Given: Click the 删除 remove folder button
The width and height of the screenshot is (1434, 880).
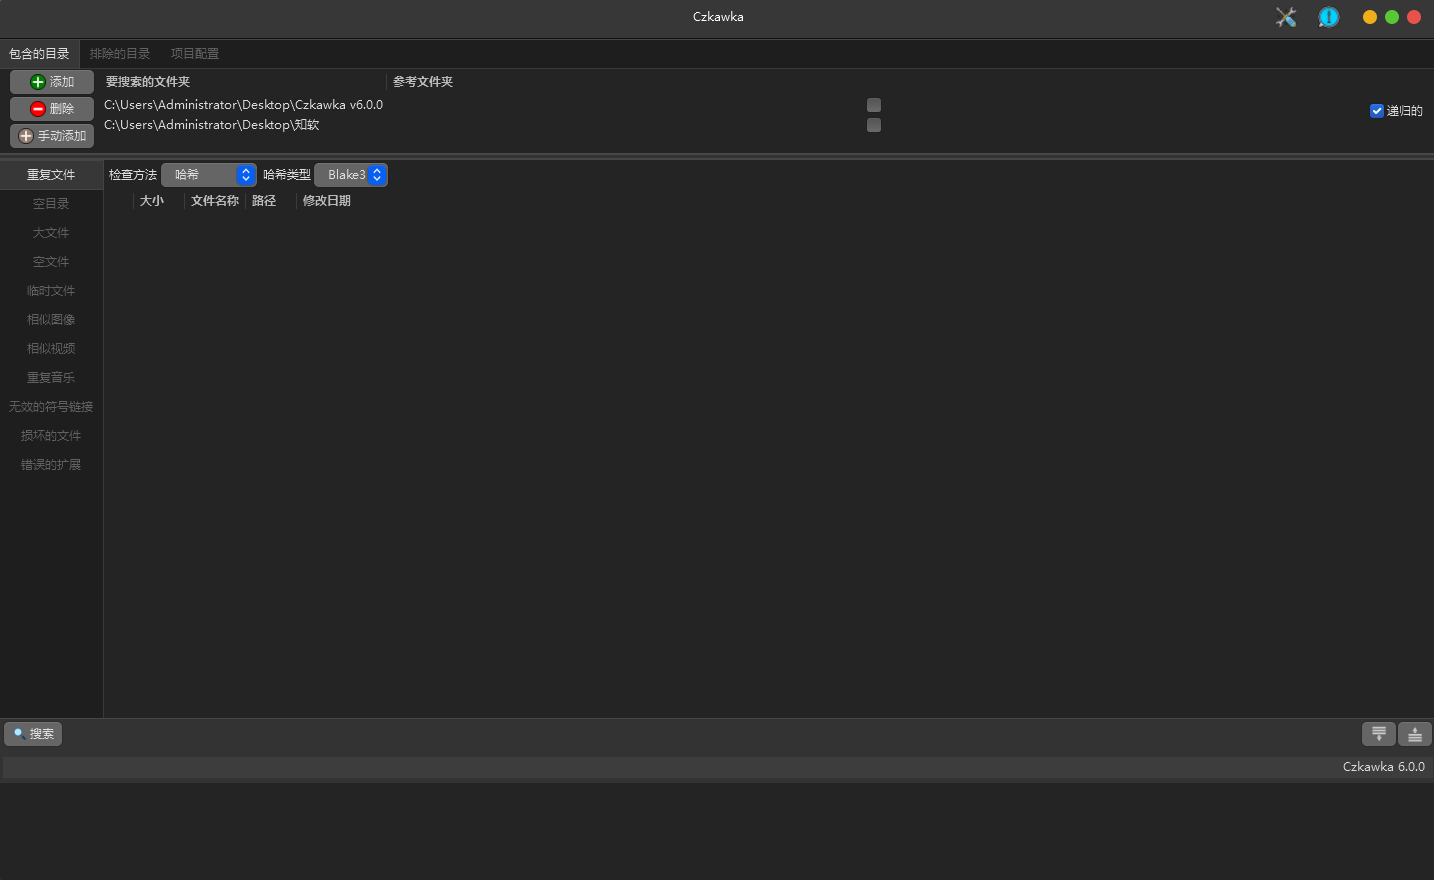Looking at the screenshot, I should click(x=52, y=109).
